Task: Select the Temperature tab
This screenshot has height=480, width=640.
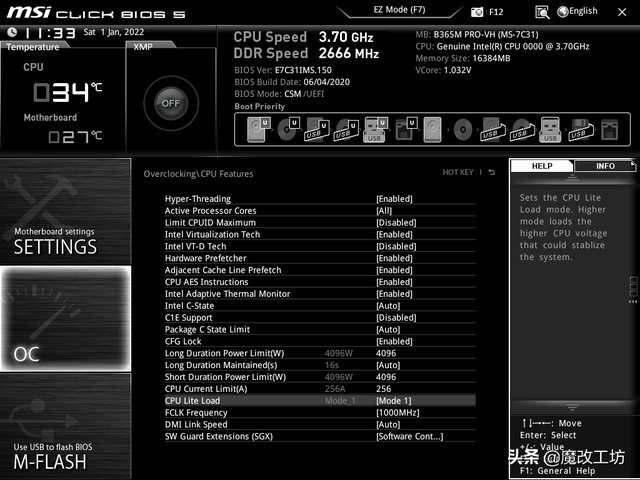Action: point(33,47)
